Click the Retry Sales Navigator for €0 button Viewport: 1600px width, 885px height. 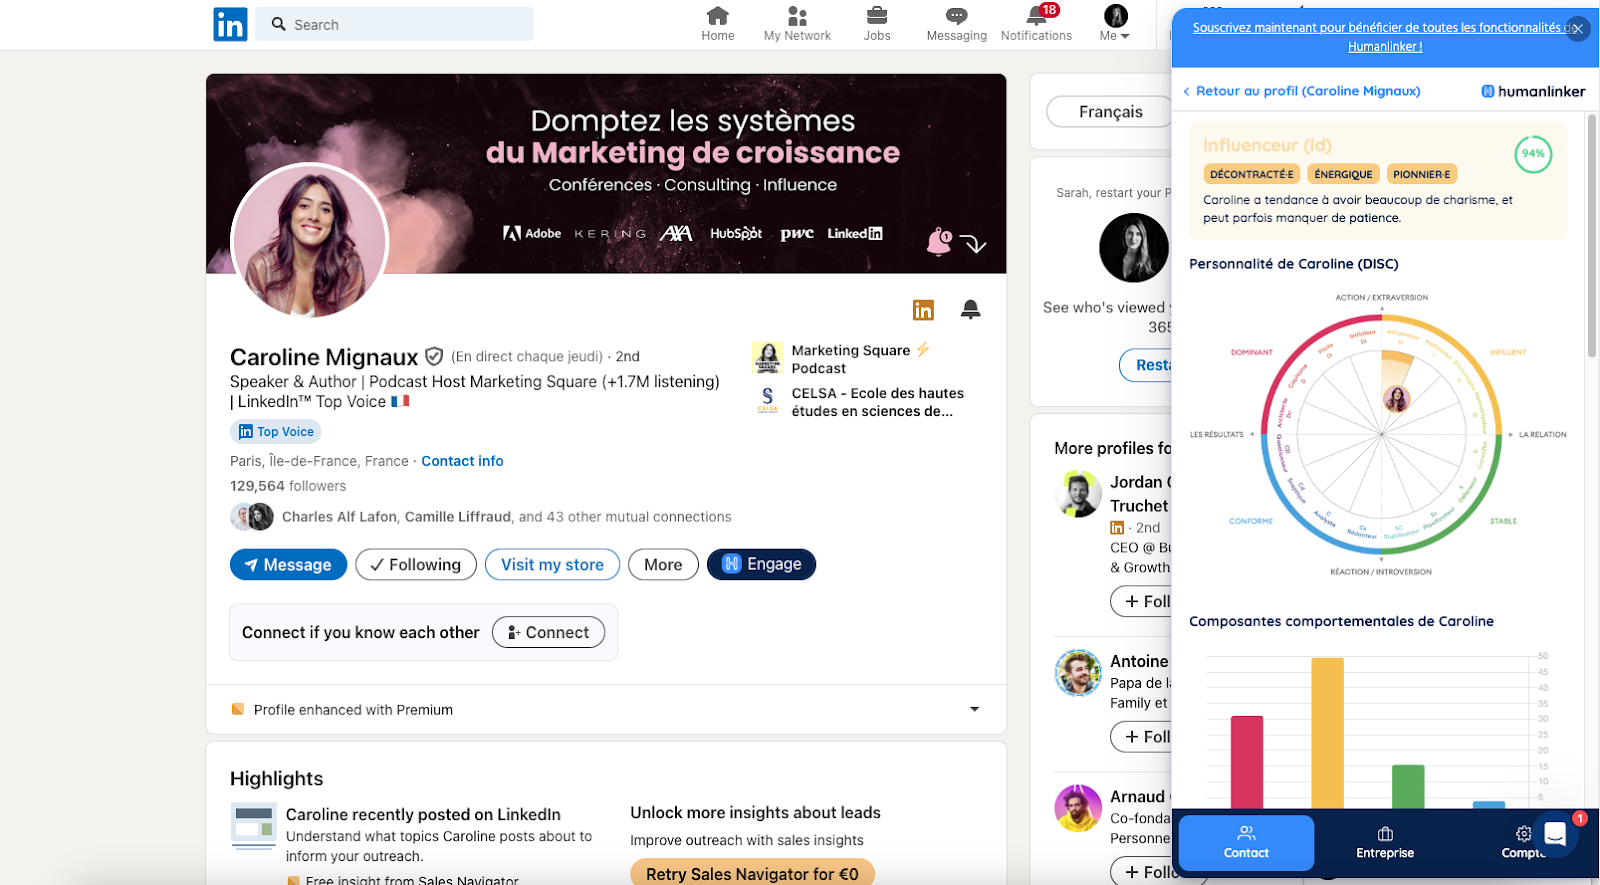752,873
